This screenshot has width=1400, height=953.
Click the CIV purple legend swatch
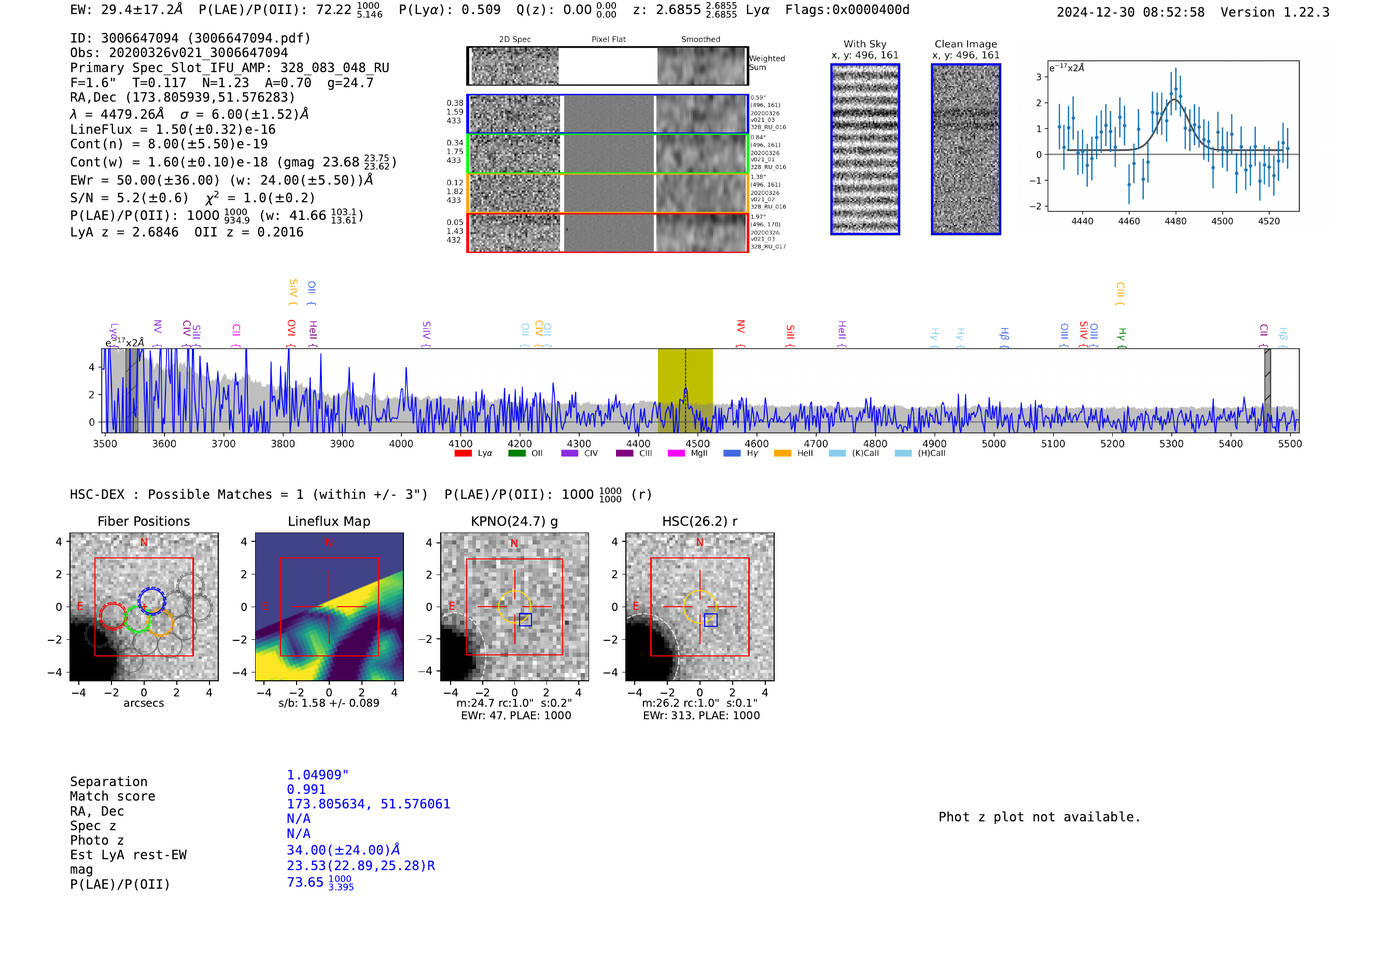[570, 453]
